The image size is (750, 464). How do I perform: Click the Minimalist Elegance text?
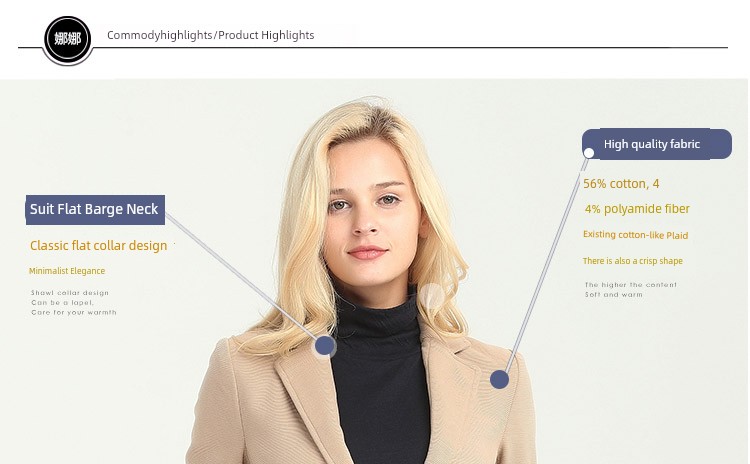pos(67,271)
